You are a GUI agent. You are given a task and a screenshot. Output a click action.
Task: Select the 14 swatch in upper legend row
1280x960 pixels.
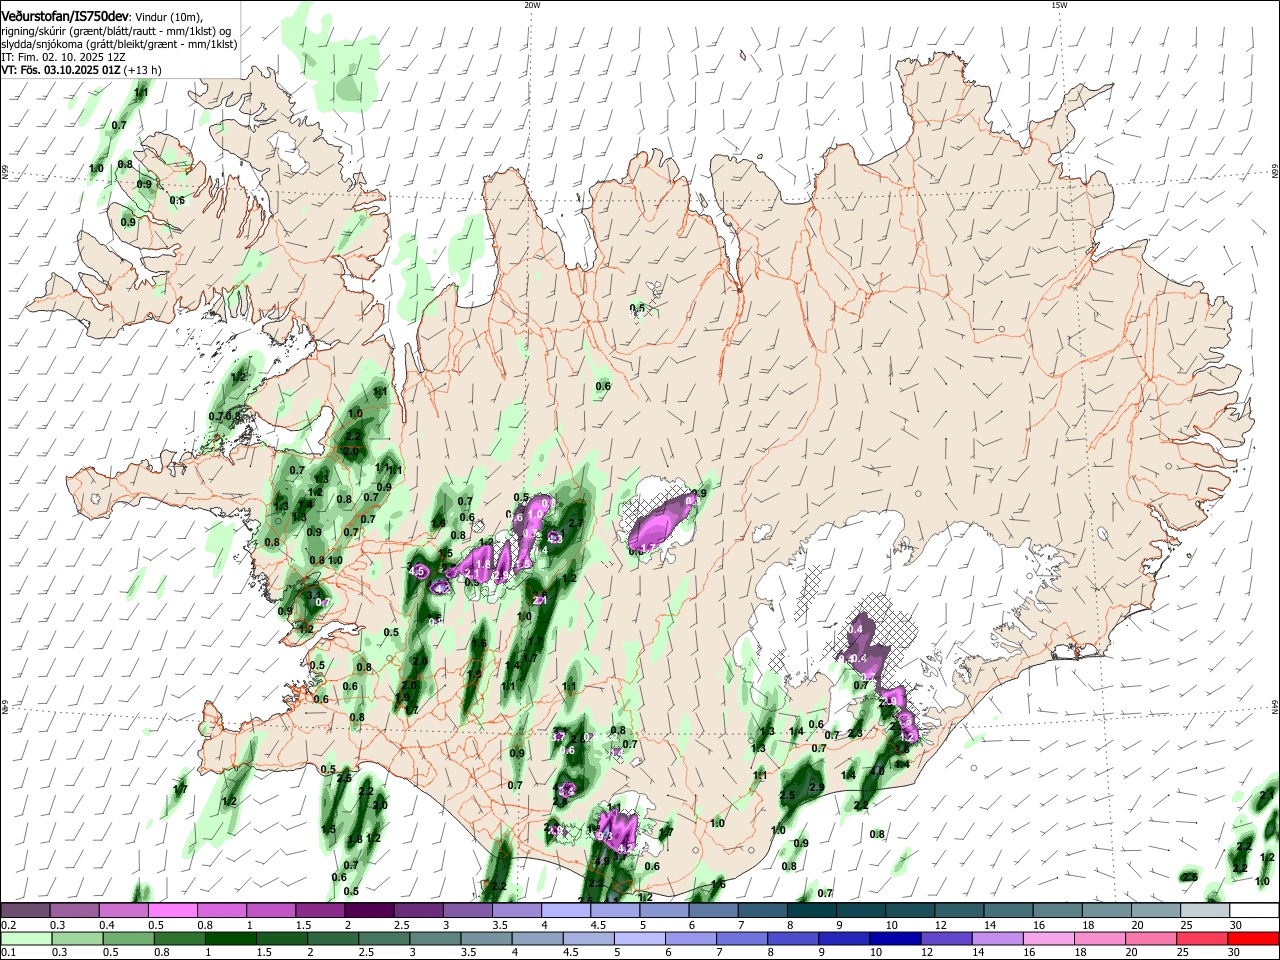(x=1007, y=911)
